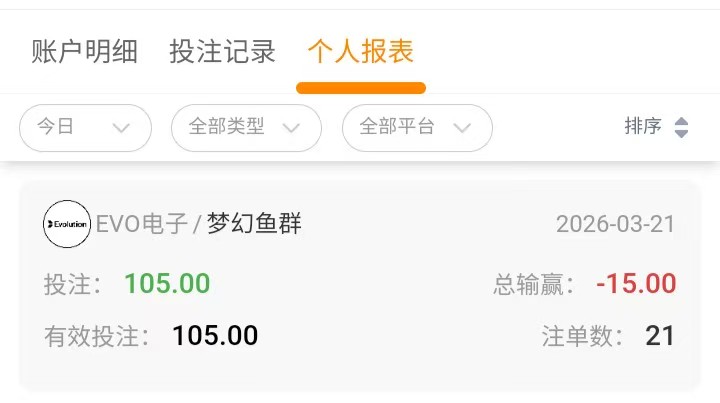Click the EVO电子 platform label
The image size is (720, 403).
pos(142,224)
